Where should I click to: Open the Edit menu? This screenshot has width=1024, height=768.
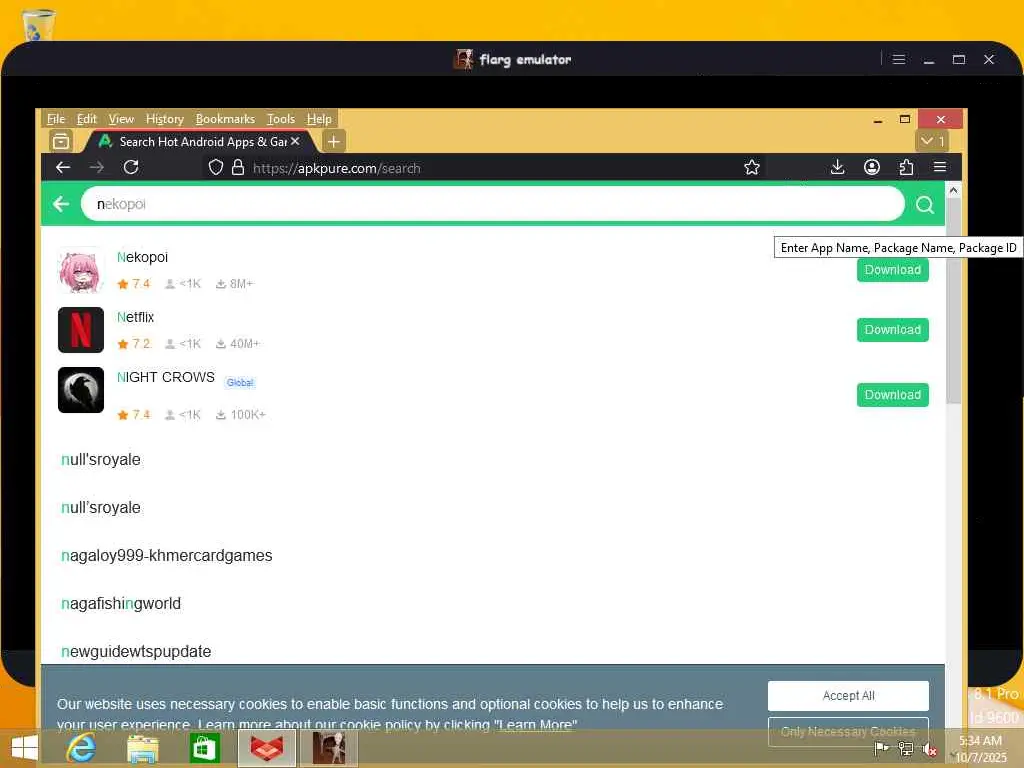pos(86,119)
